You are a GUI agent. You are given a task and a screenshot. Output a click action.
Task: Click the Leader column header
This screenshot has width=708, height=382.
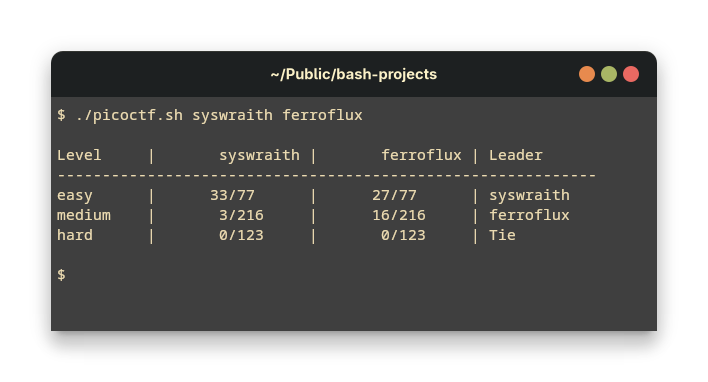(516, 155)
